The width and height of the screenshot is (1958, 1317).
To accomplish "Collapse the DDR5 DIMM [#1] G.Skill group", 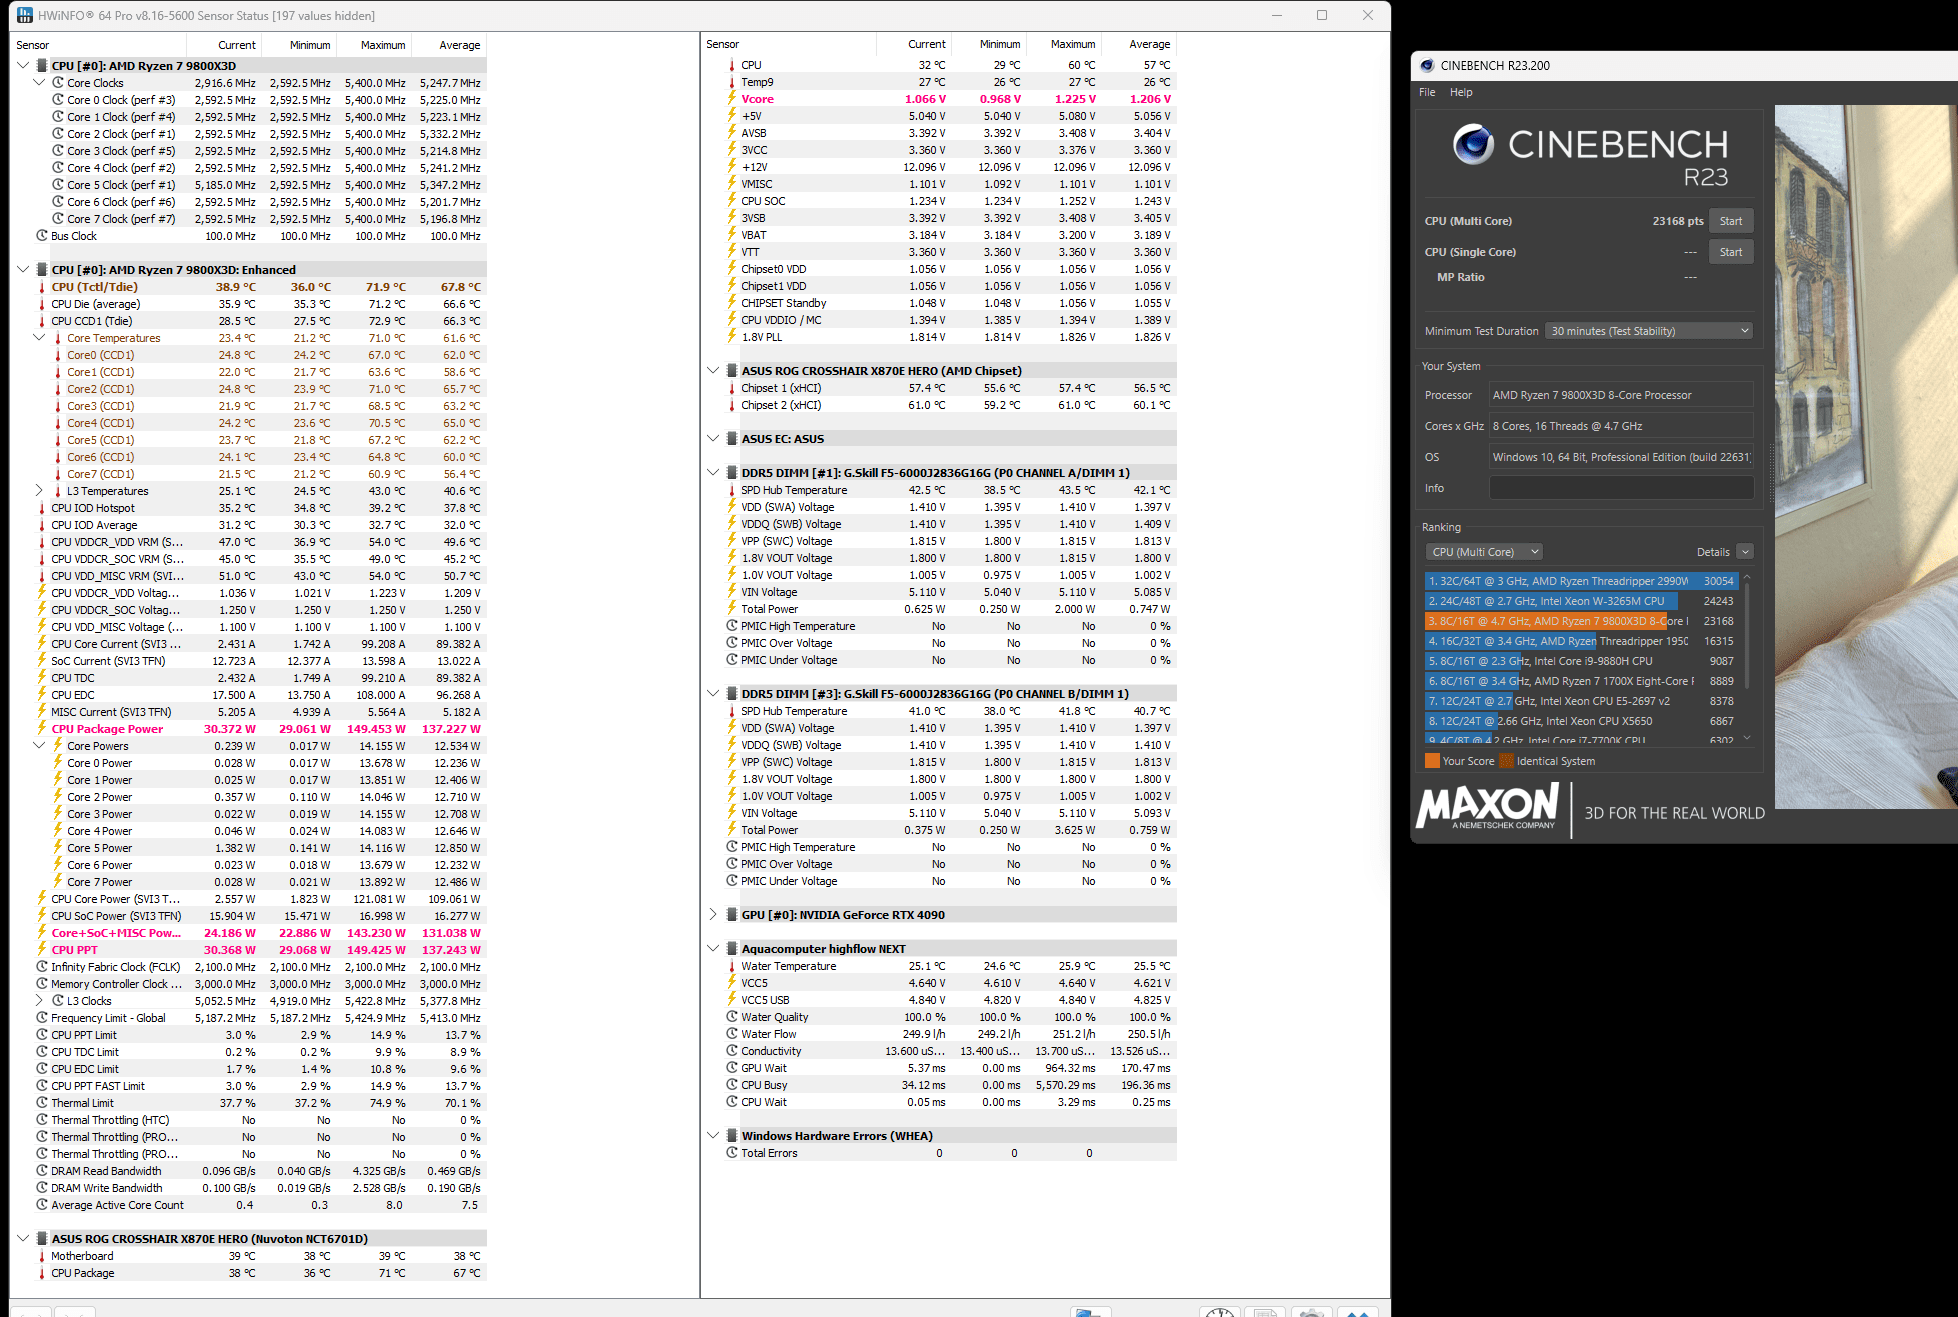I will (713, 473).
